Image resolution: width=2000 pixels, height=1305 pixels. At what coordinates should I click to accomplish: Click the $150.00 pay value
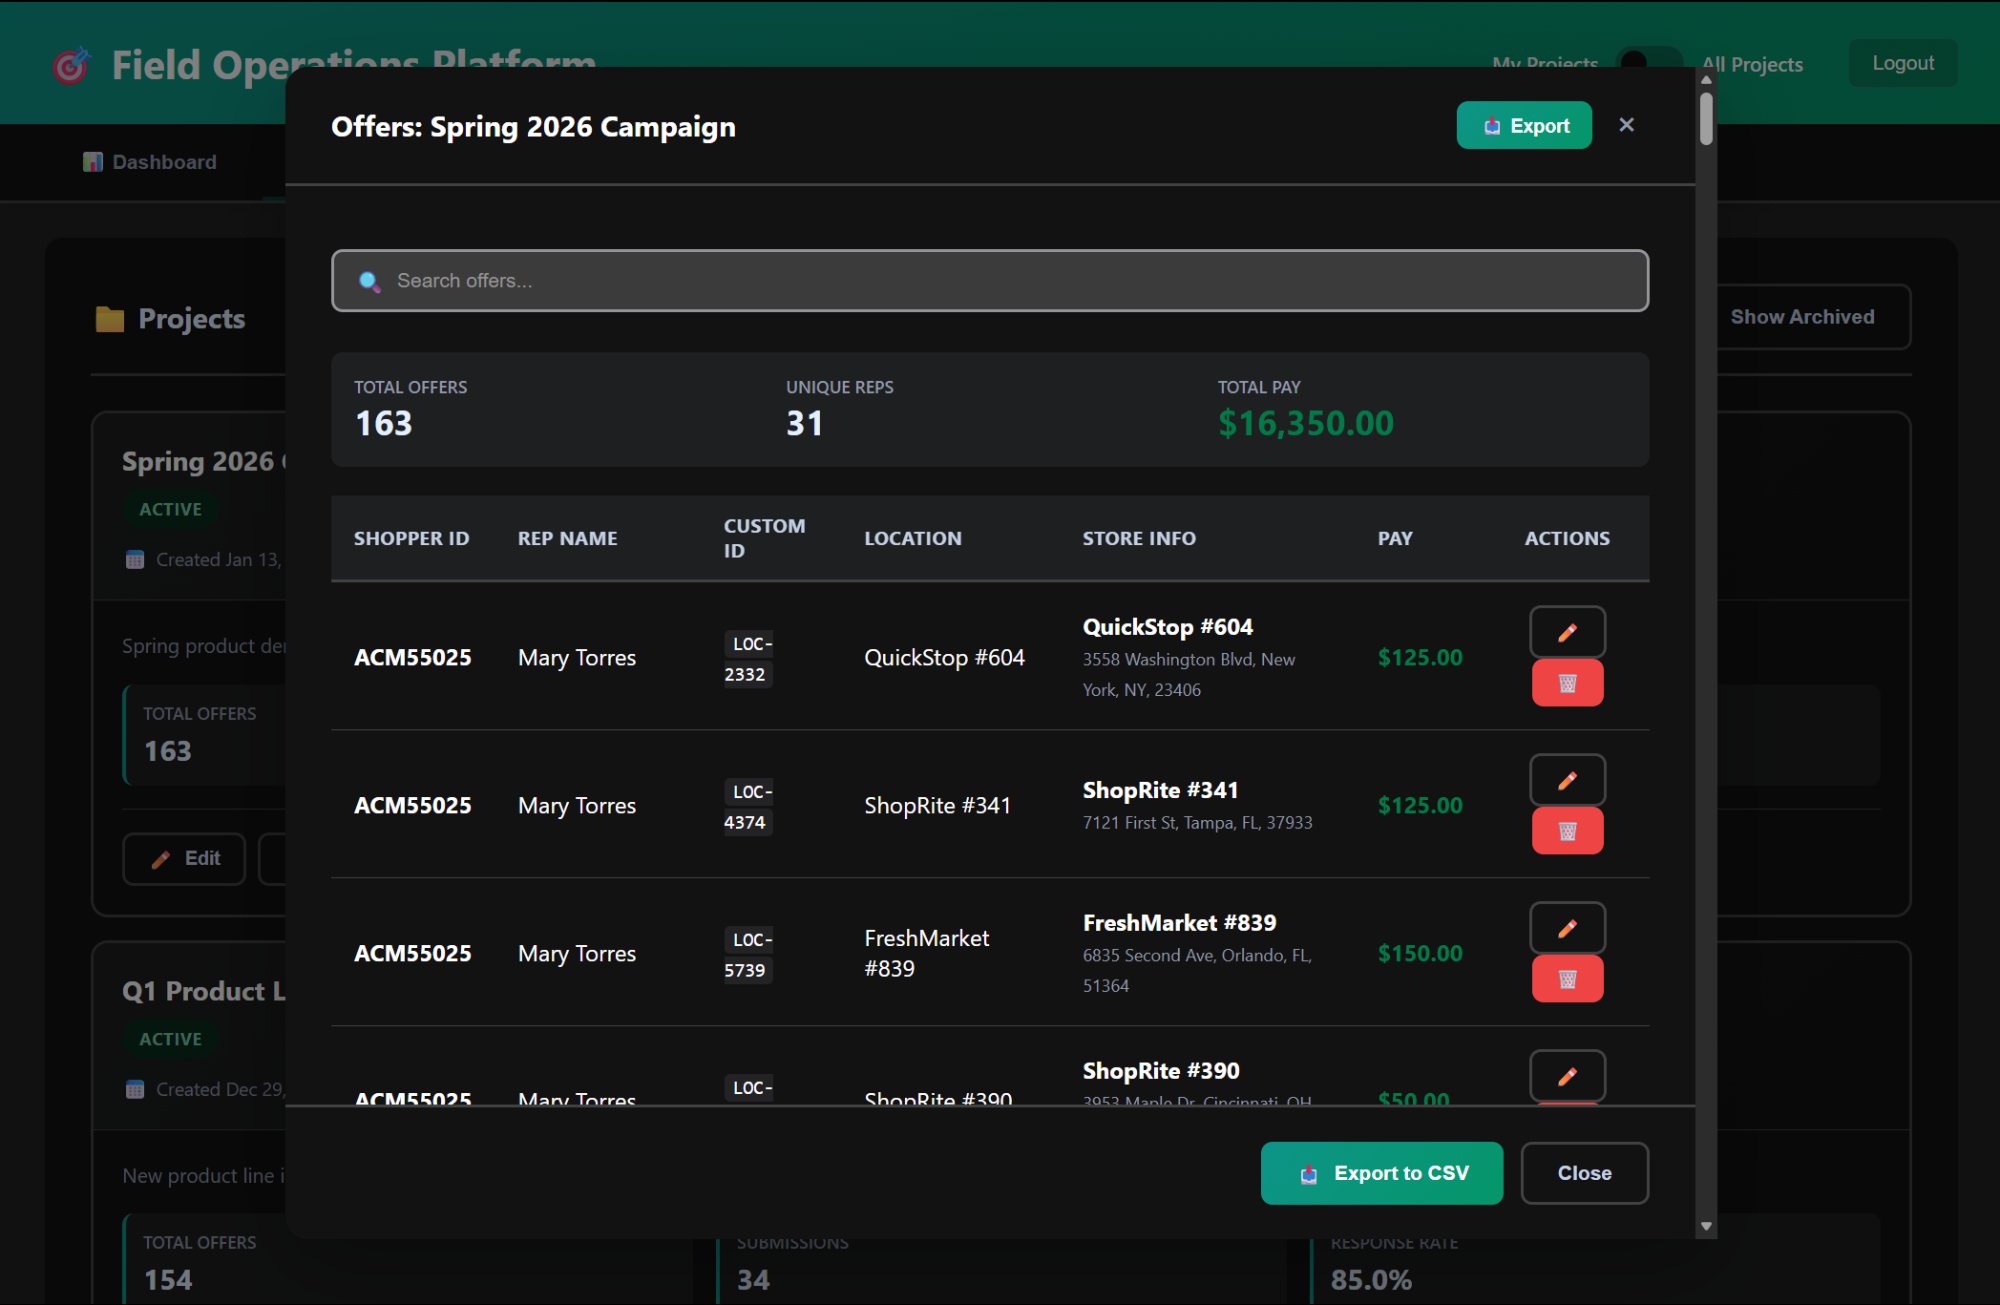(x=1419, y=953)
